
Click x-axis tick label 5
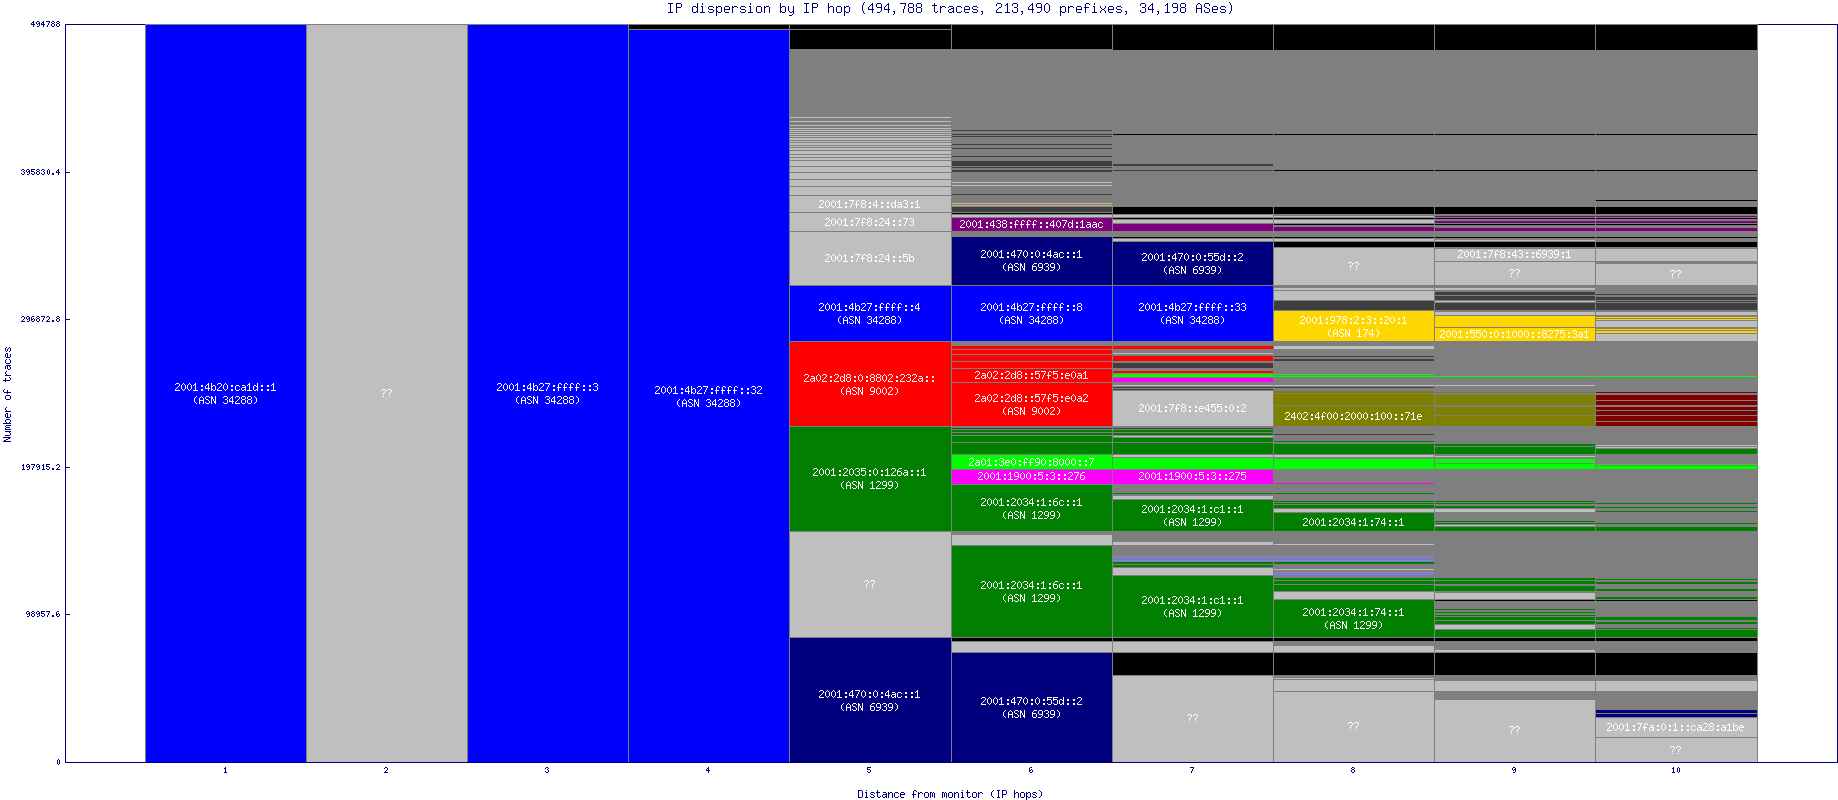tap(869, 770)
